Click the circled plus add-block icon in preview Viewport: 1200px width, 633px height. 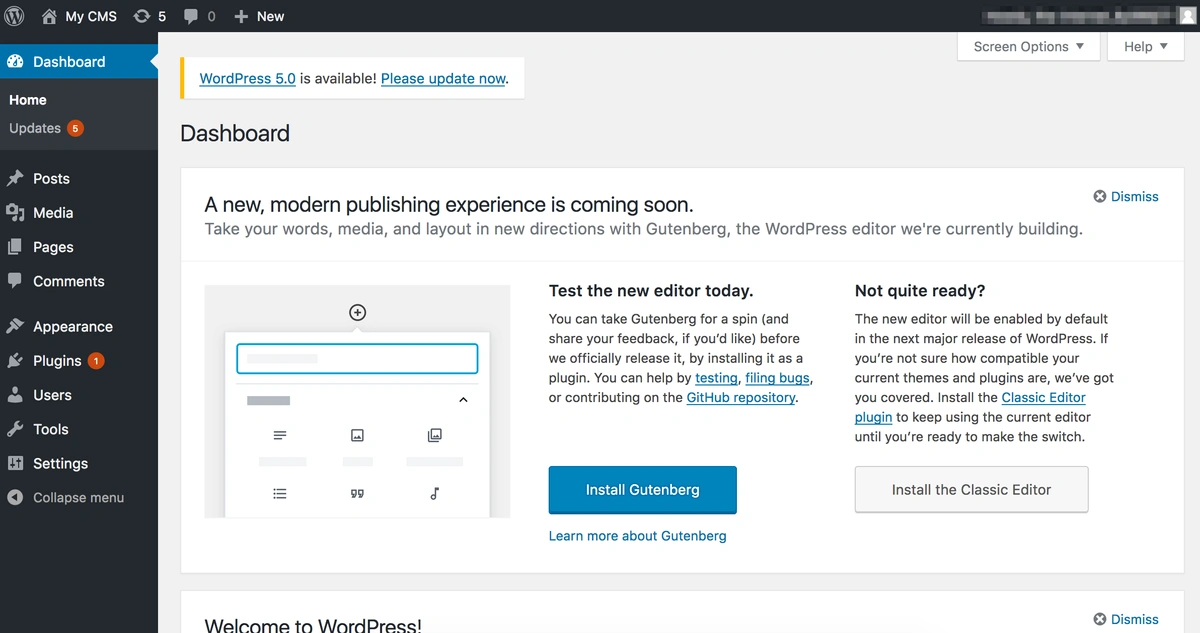tap(357, 312)
